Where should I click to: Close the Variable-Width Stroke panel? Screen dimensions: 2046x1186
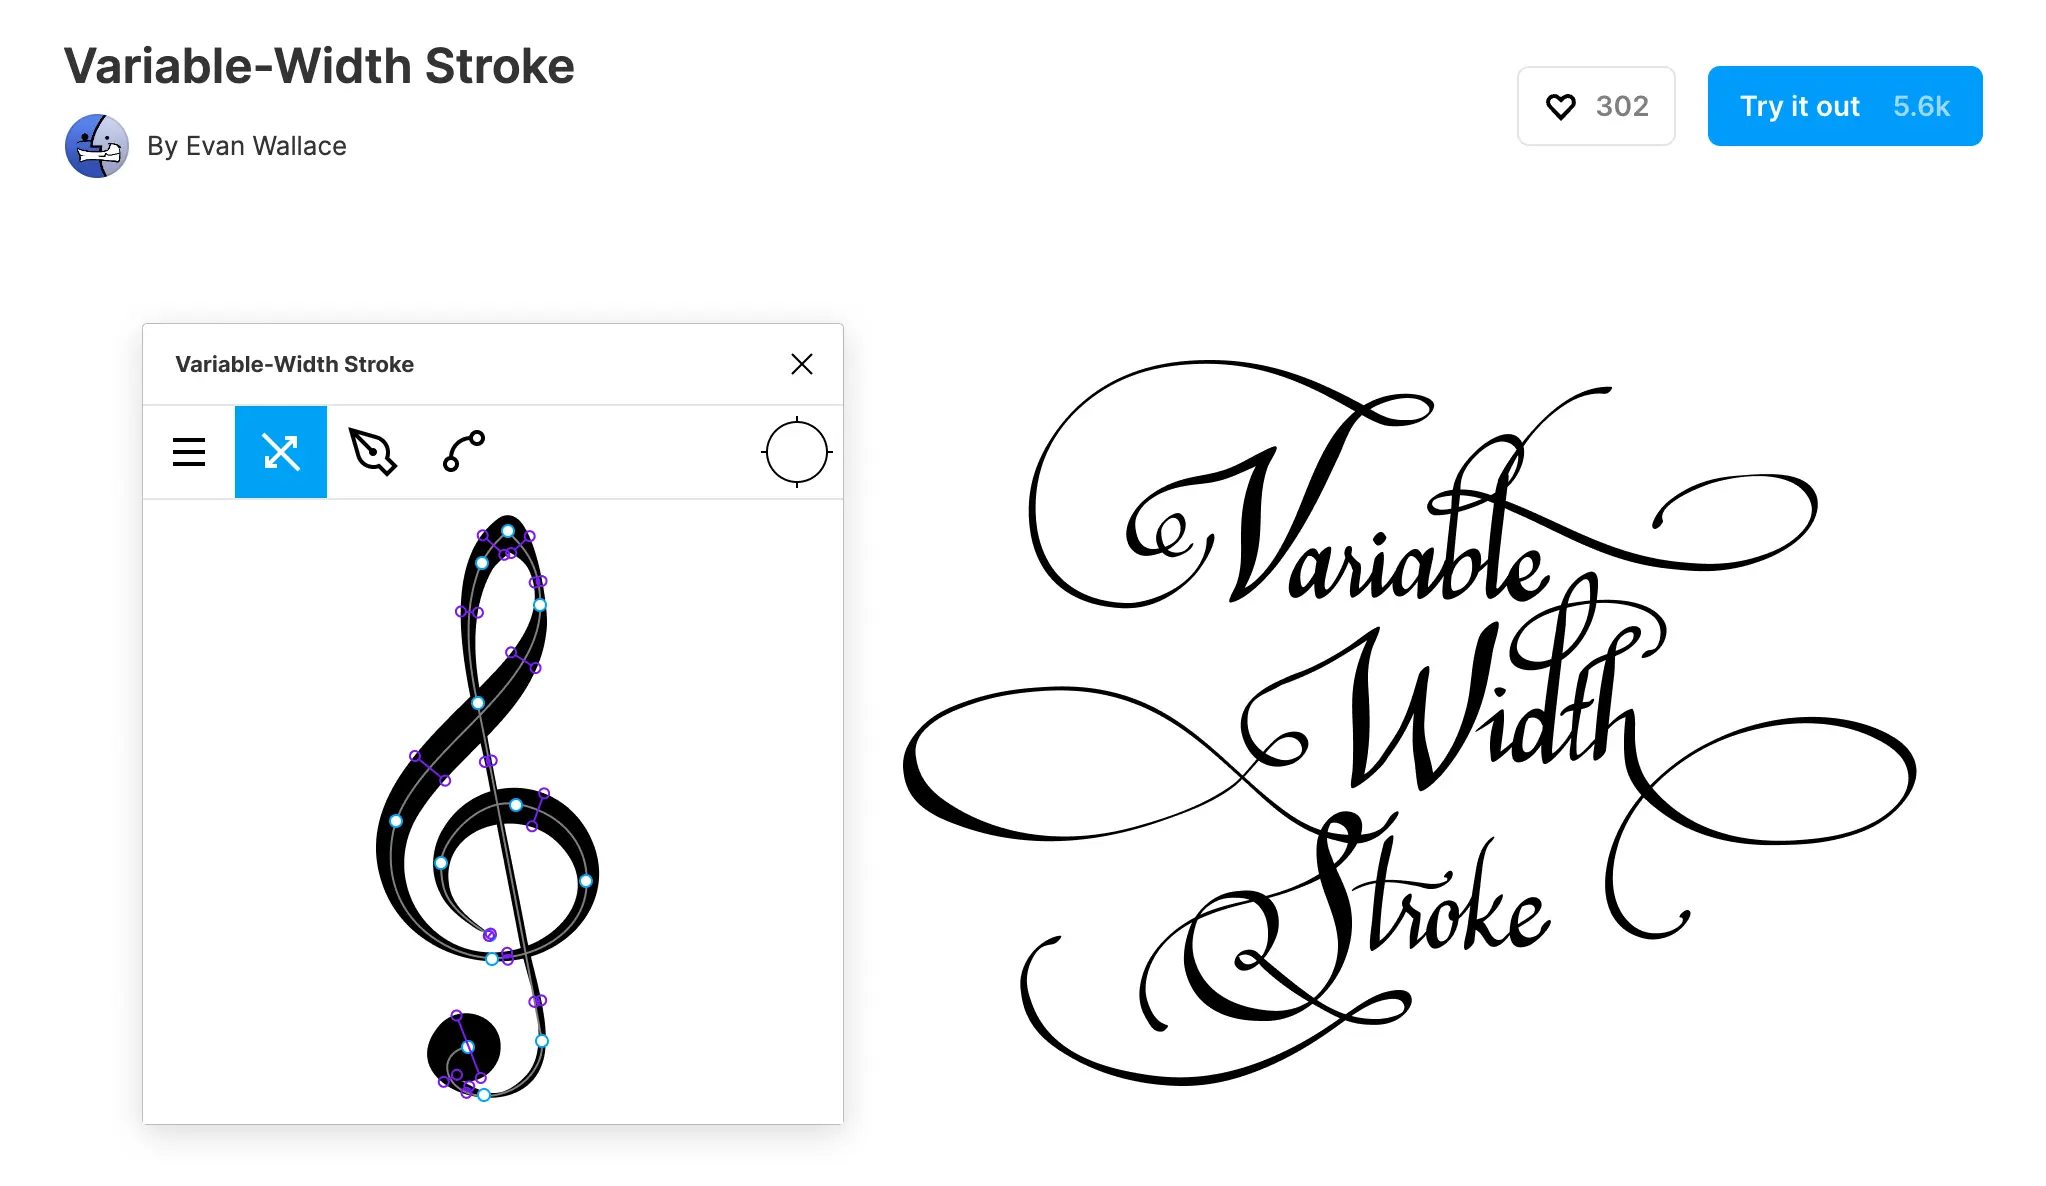(x=802, y=364)
